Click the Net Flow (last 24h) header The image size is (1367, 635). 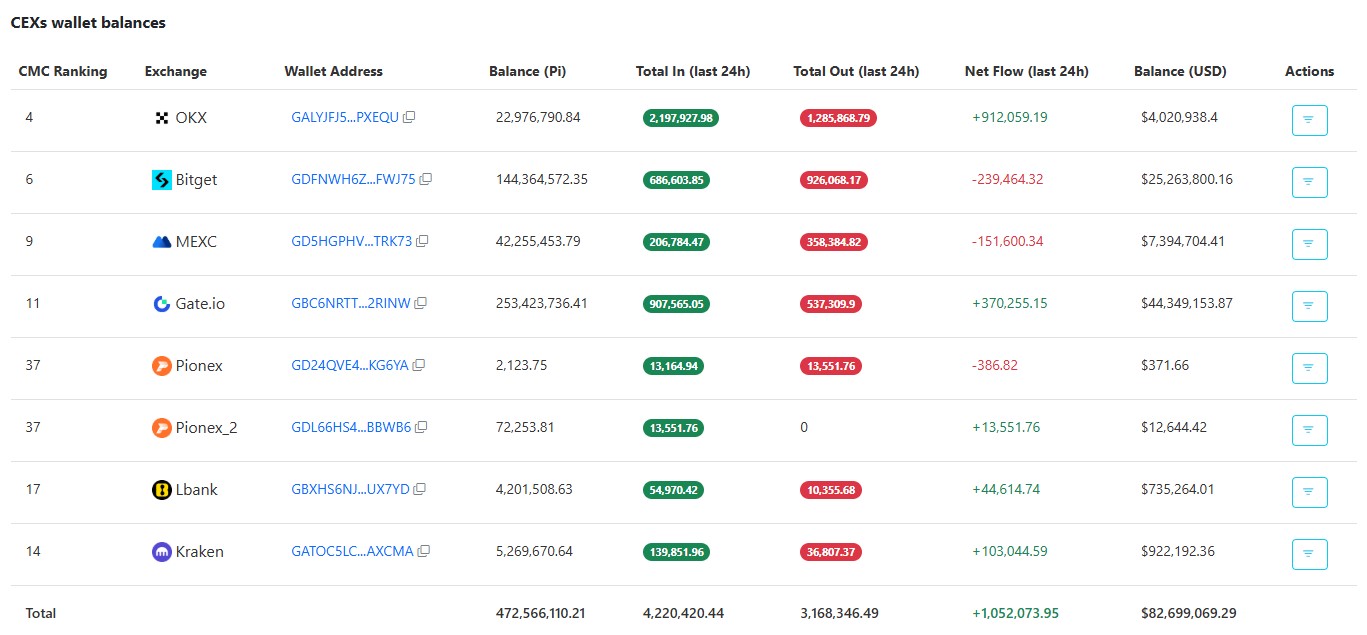1026,71
